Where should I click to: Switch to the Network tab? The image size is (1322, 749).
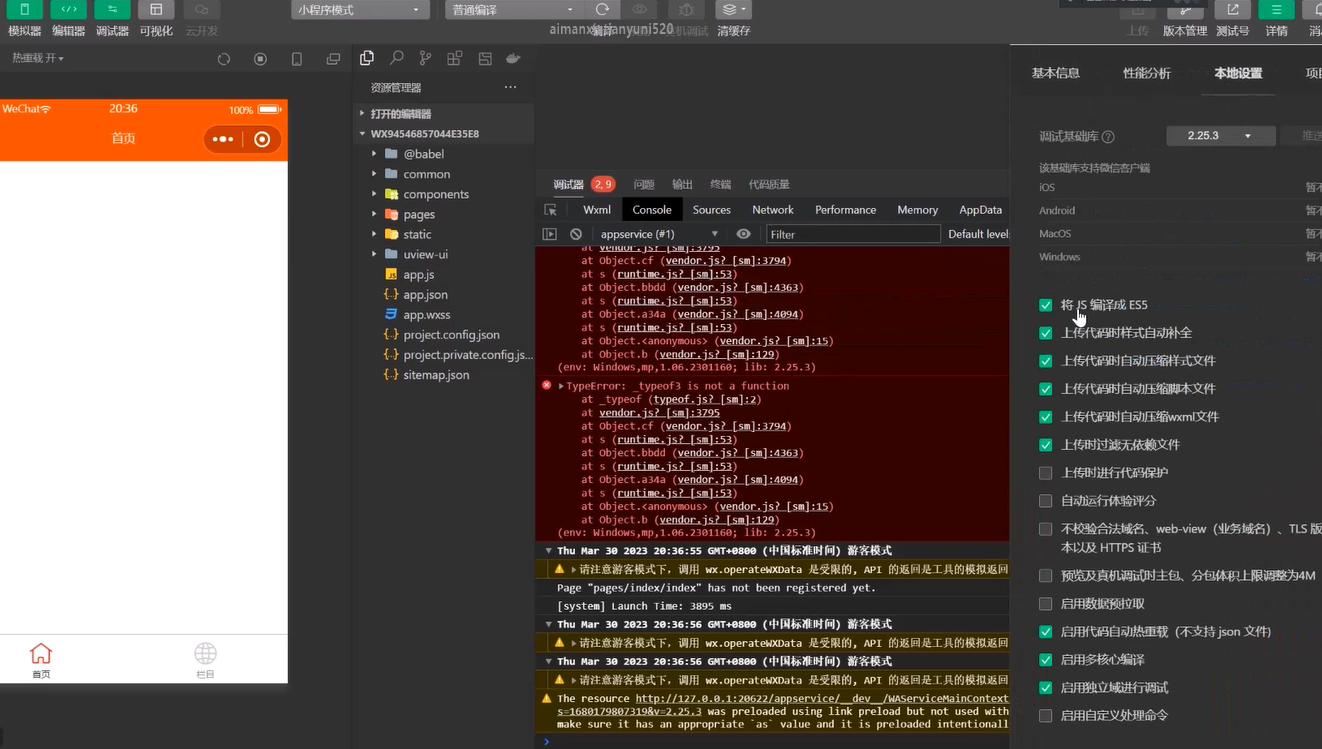coord(773,210)
